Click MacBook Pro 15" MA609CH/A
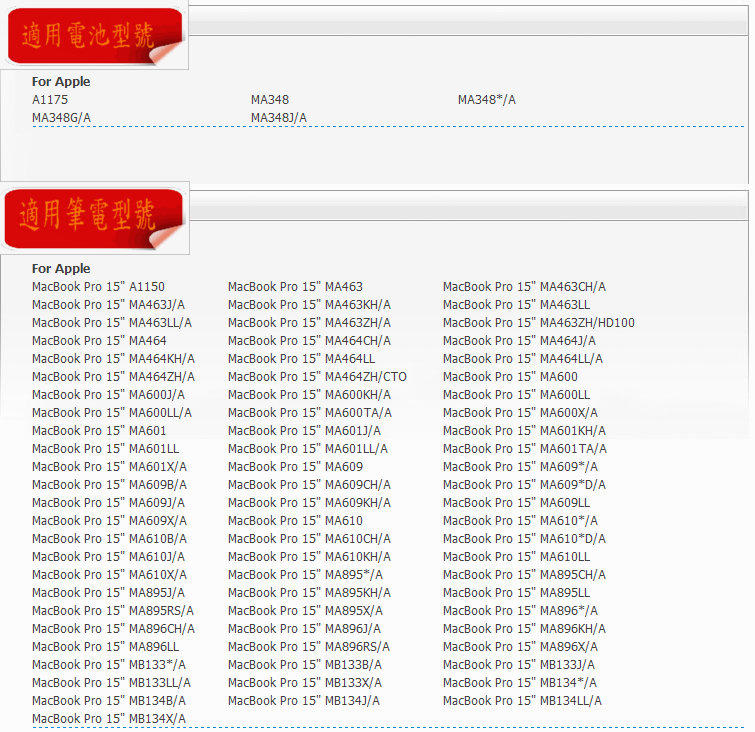 tap(309, 484)
